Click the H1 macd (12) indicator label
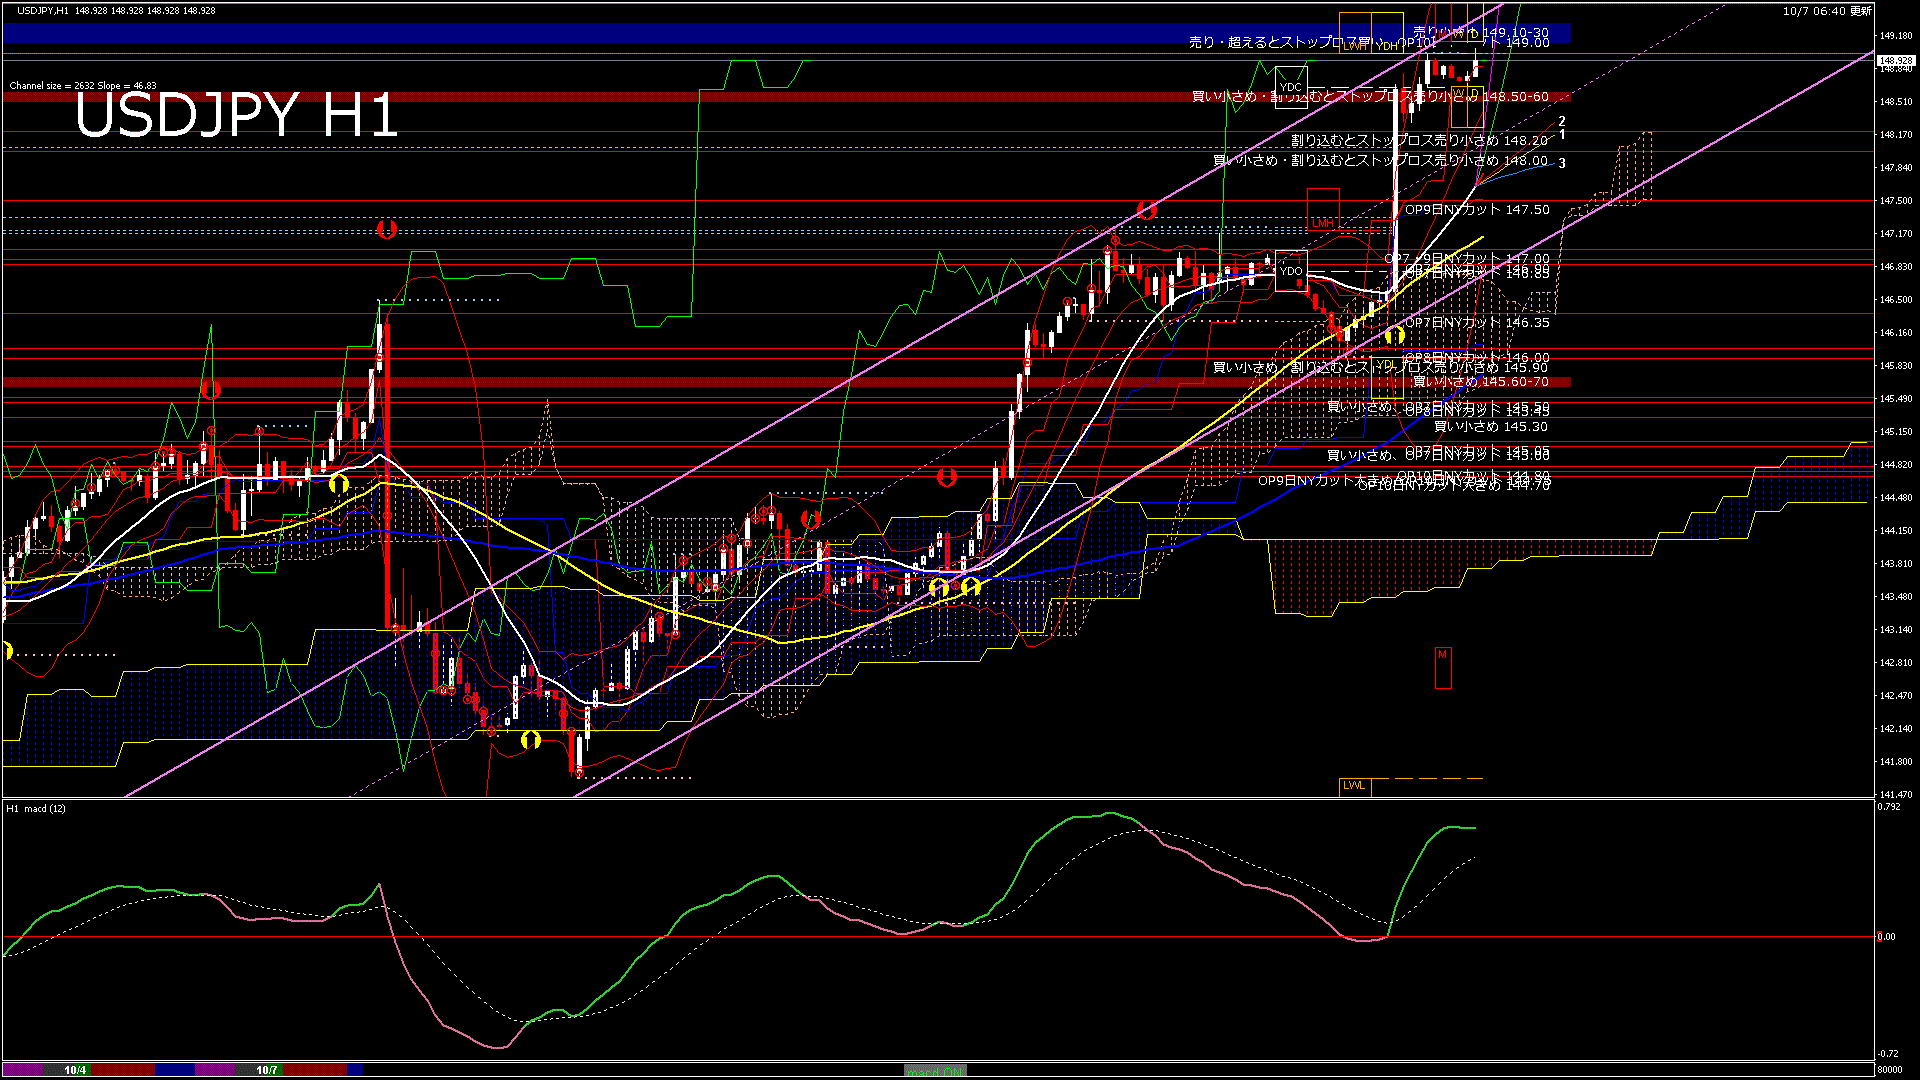The image size is (1920, 1080). pos(36,808)
